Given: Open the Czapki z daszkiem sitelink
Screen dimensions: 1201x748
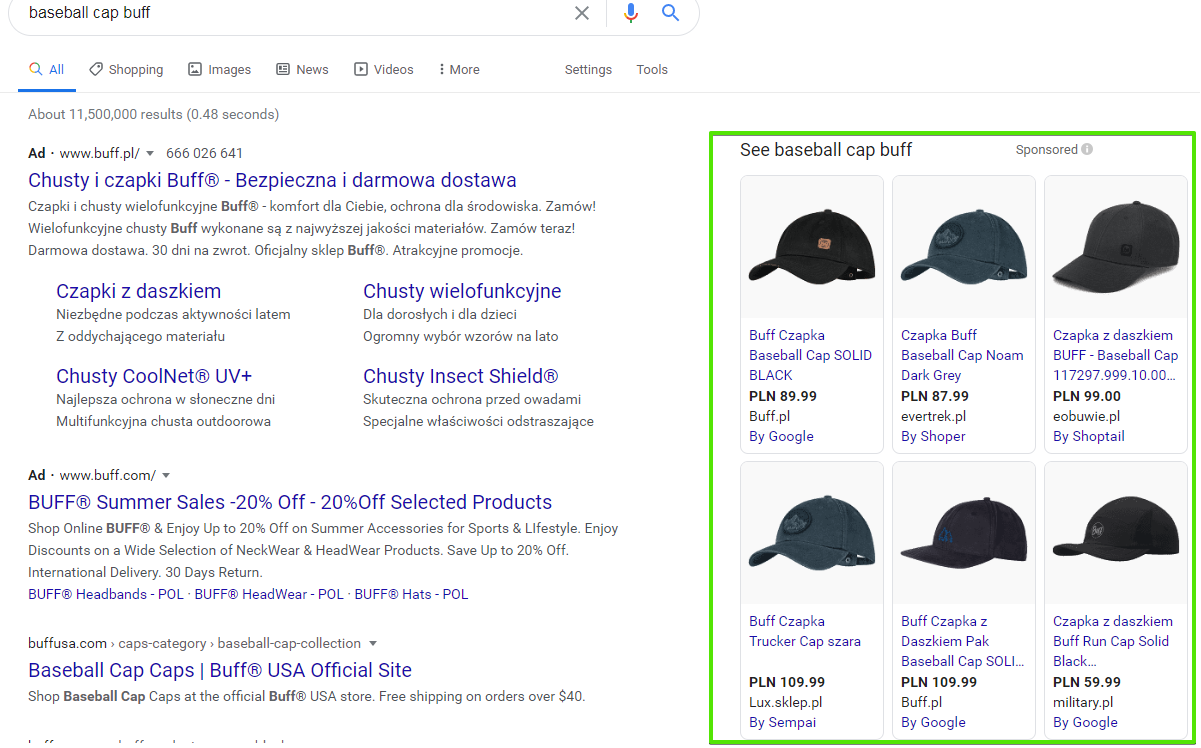Looking at the screenshot, I should [x=139, y=291].
